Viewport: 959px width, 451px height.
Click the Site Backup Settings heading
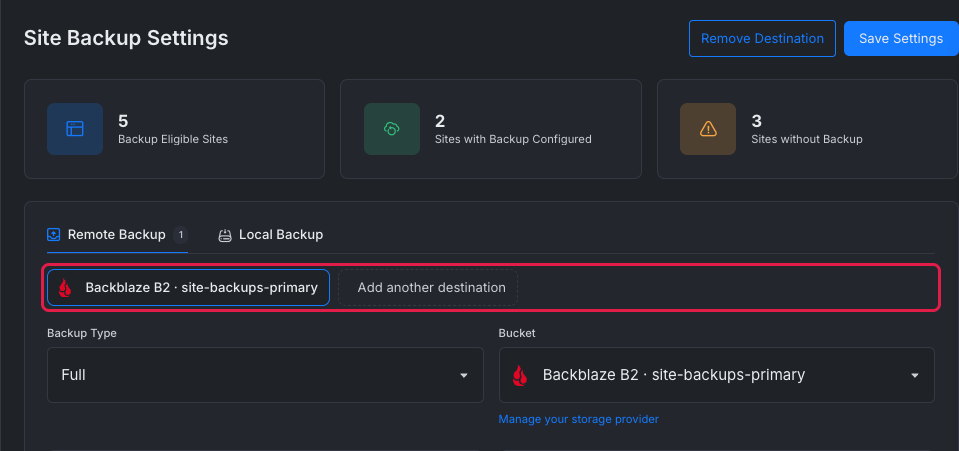[x=126, y=38]
